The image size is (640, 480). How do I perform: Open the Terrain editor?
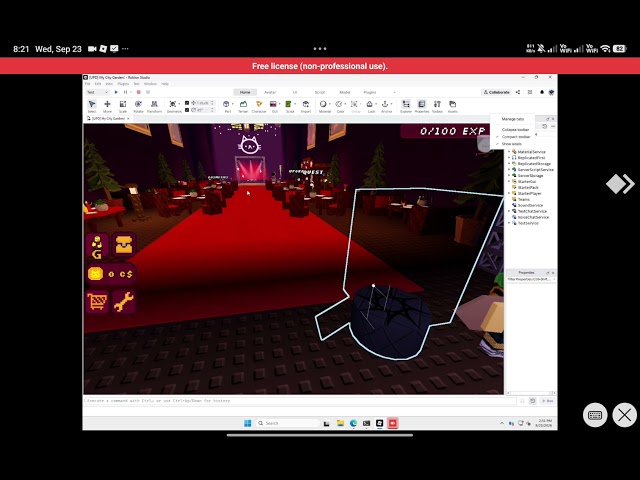point(243,106)
